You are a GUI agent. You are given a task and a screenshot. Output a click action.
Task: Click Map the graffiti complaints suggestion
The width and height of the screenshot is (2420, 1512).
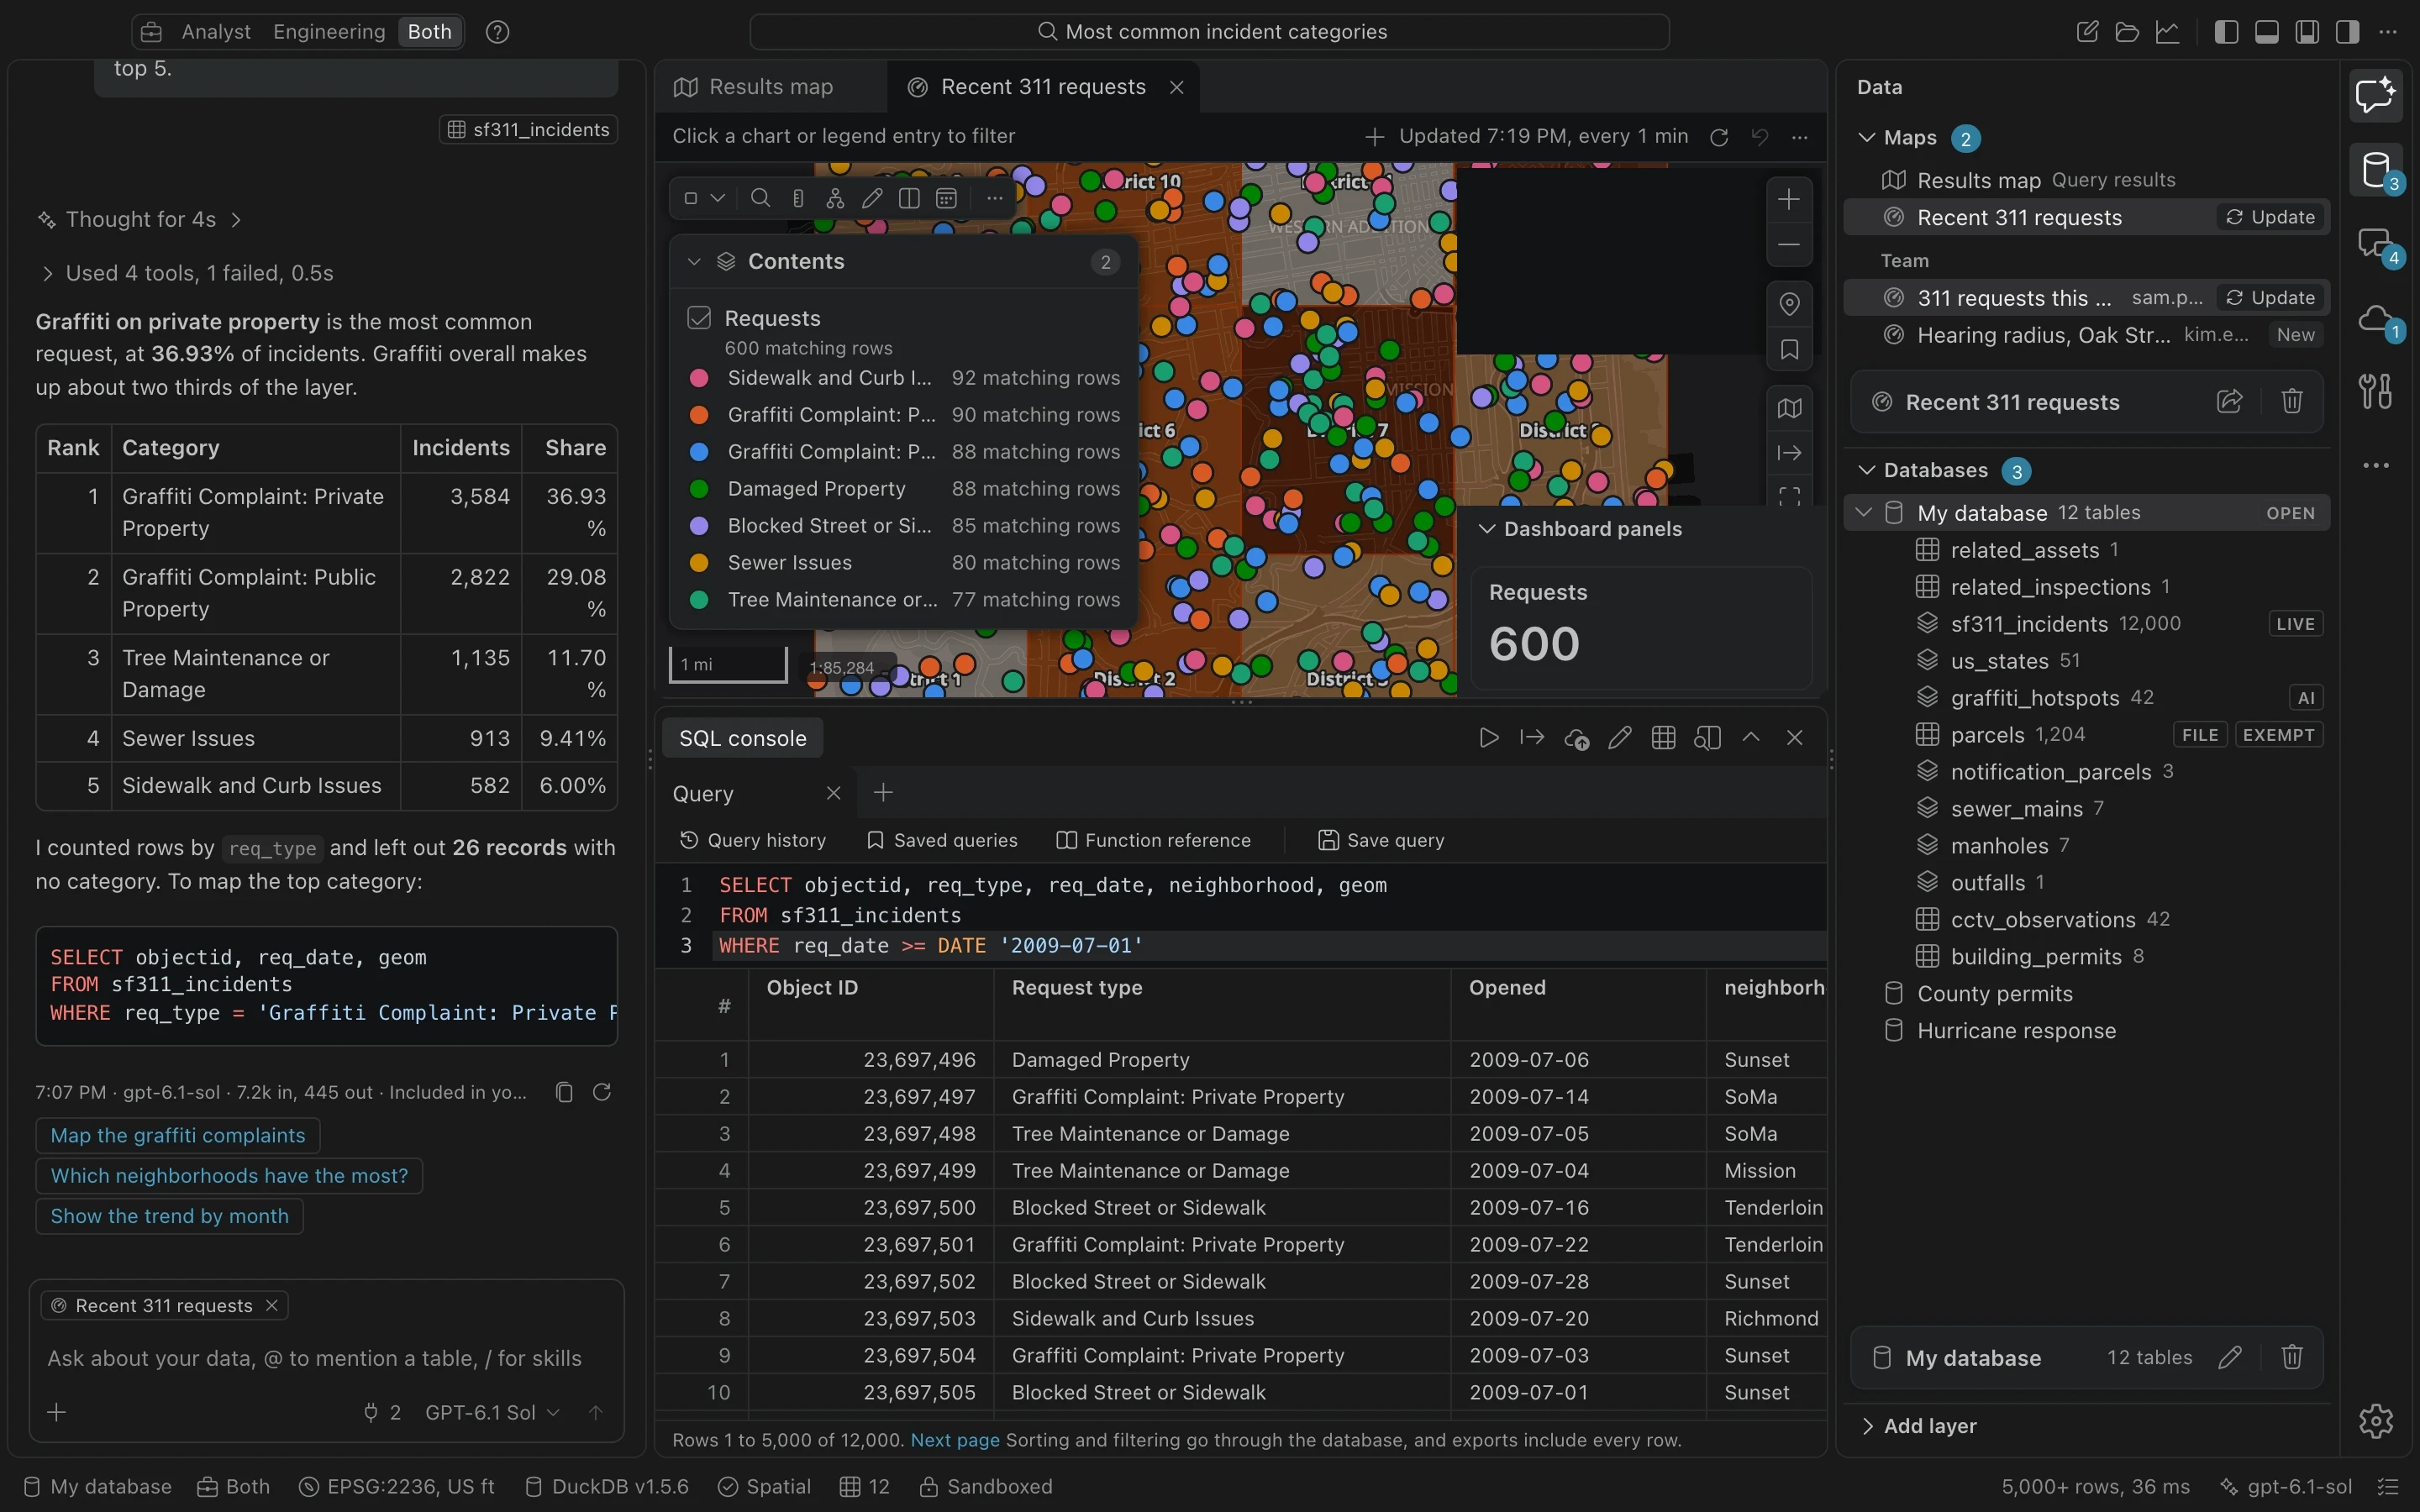pyautogui.click(x=178, y=1135)
